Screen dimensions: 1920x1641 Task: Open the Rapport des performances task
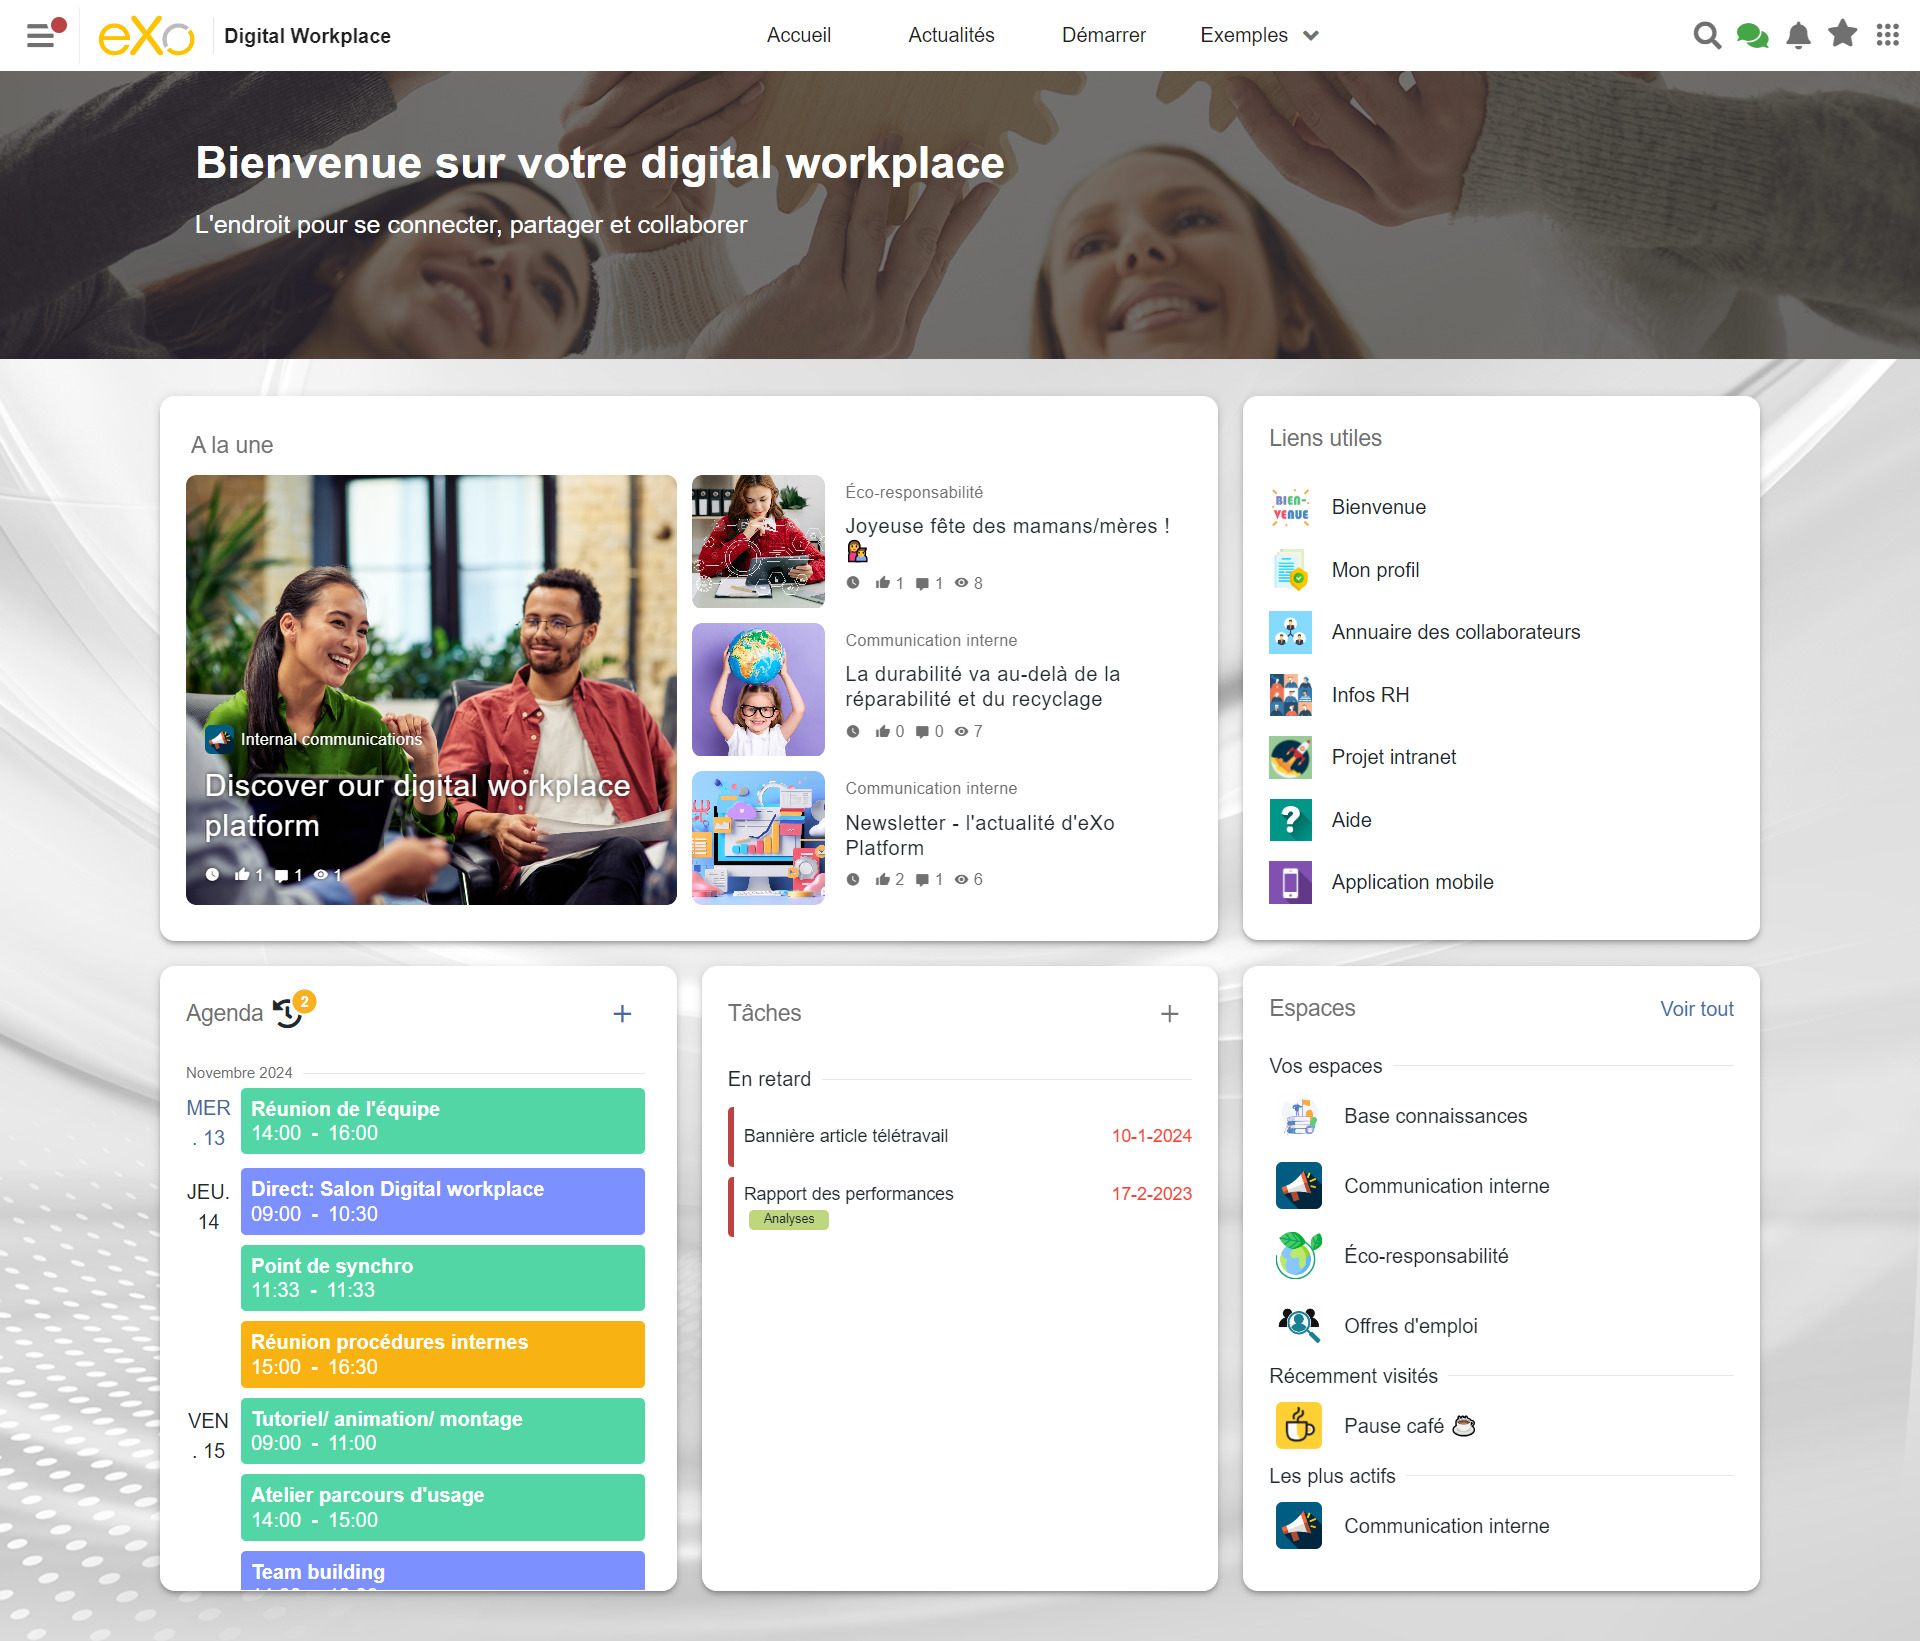coord(848,1193)
